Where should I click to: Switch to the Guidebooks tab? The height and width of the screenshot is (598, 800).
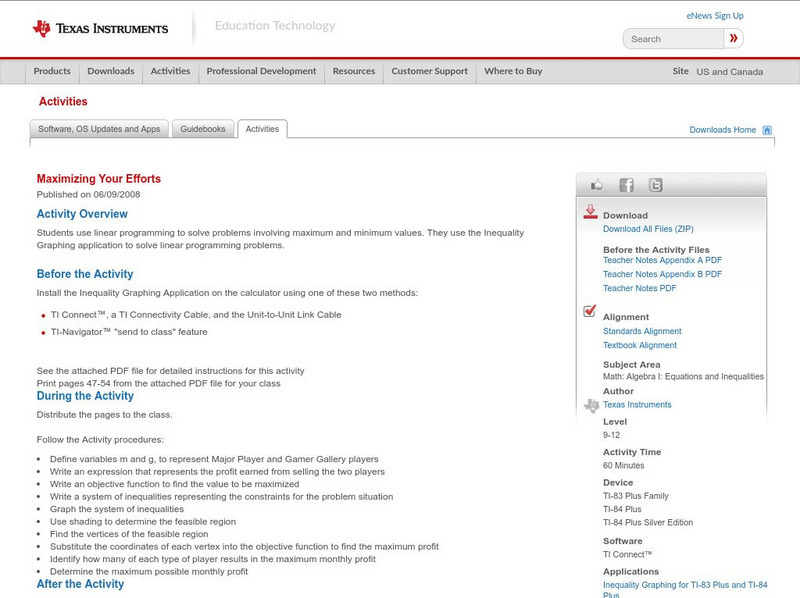(x=203, y=129)
